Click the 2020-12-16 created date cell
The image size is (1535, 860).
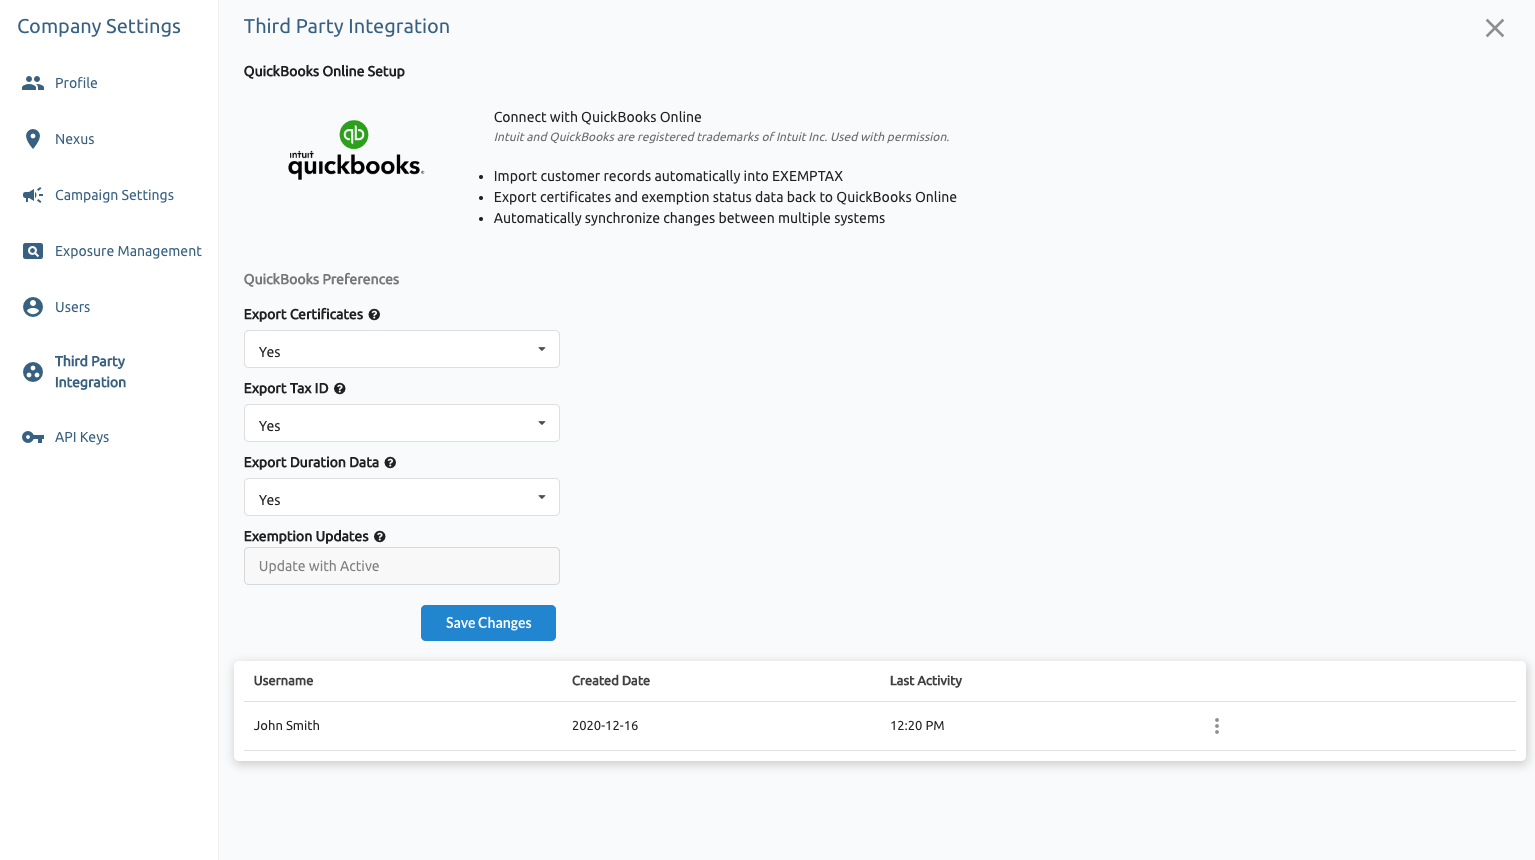tap(605, 726)
